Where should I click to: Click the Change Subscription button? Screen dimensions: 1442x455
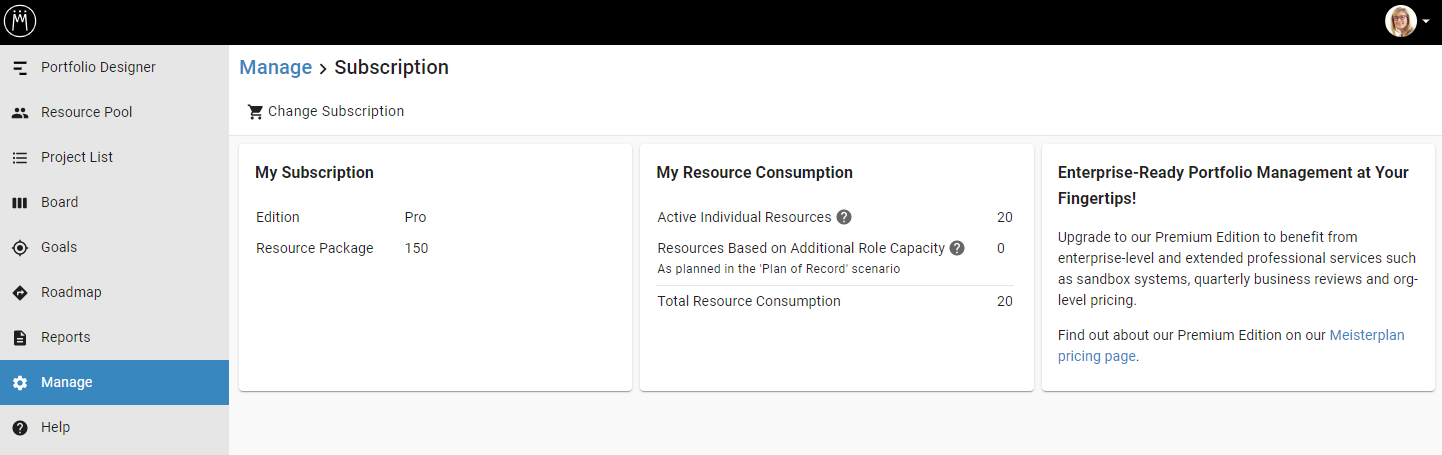tap(326, 112)
